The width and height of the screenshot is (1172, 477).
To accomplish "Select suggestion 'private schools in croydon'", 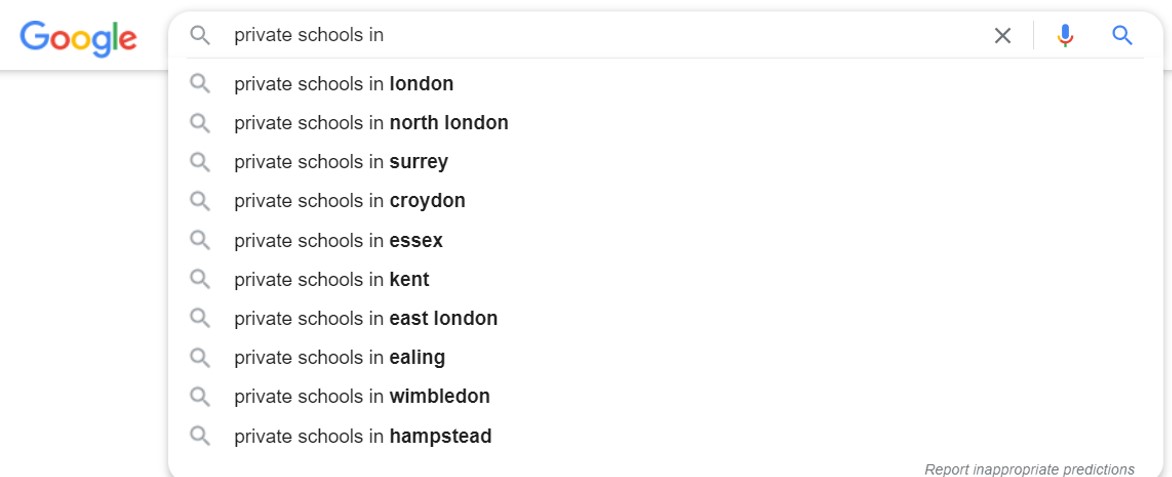I will tap(665, 201).
